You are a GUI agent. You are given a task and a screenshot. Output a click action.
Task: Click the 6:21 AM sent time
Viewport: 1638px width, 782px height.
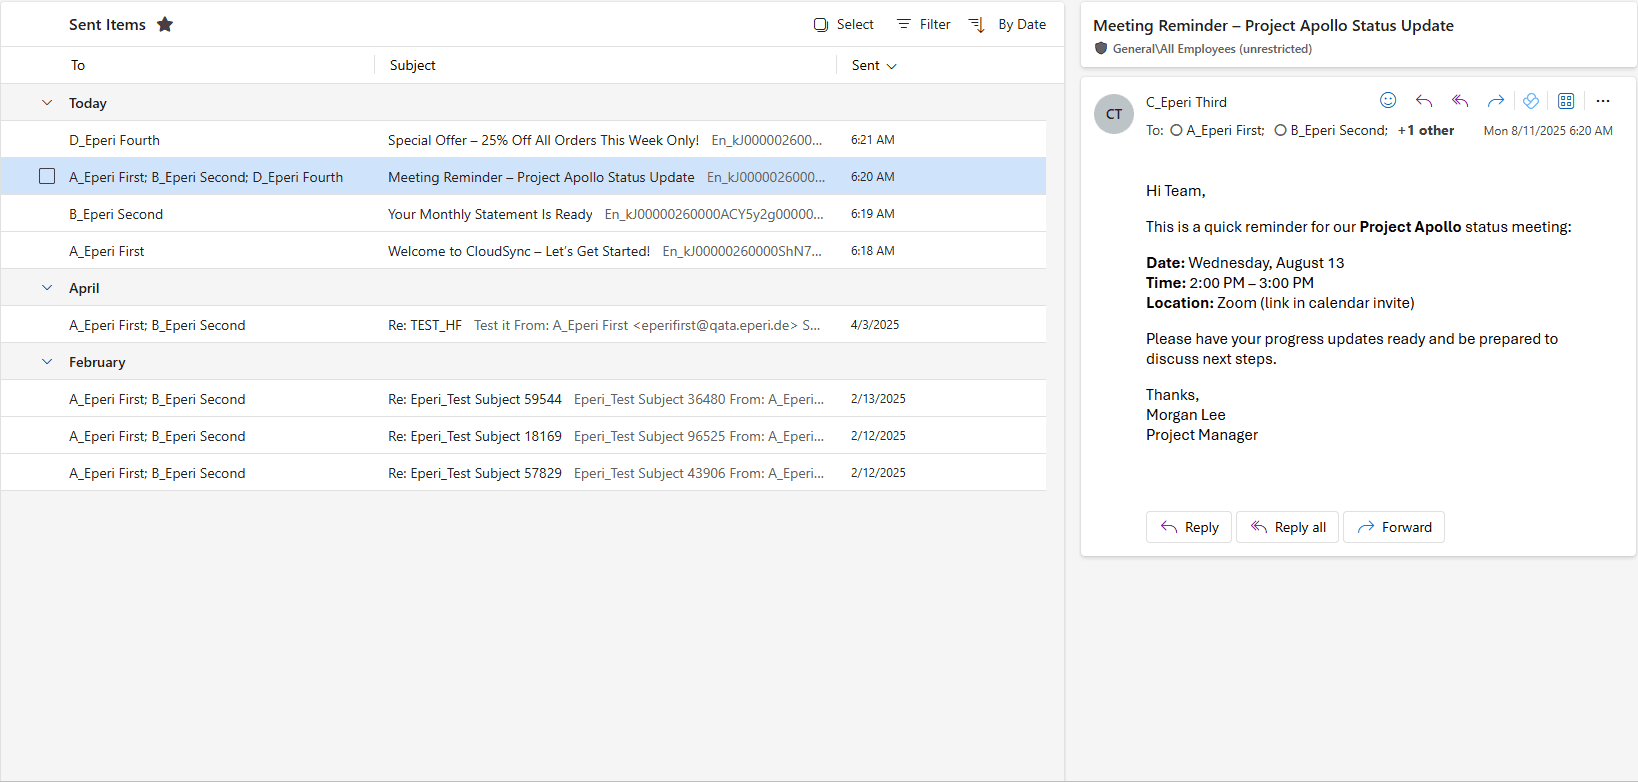pos(873,140)
